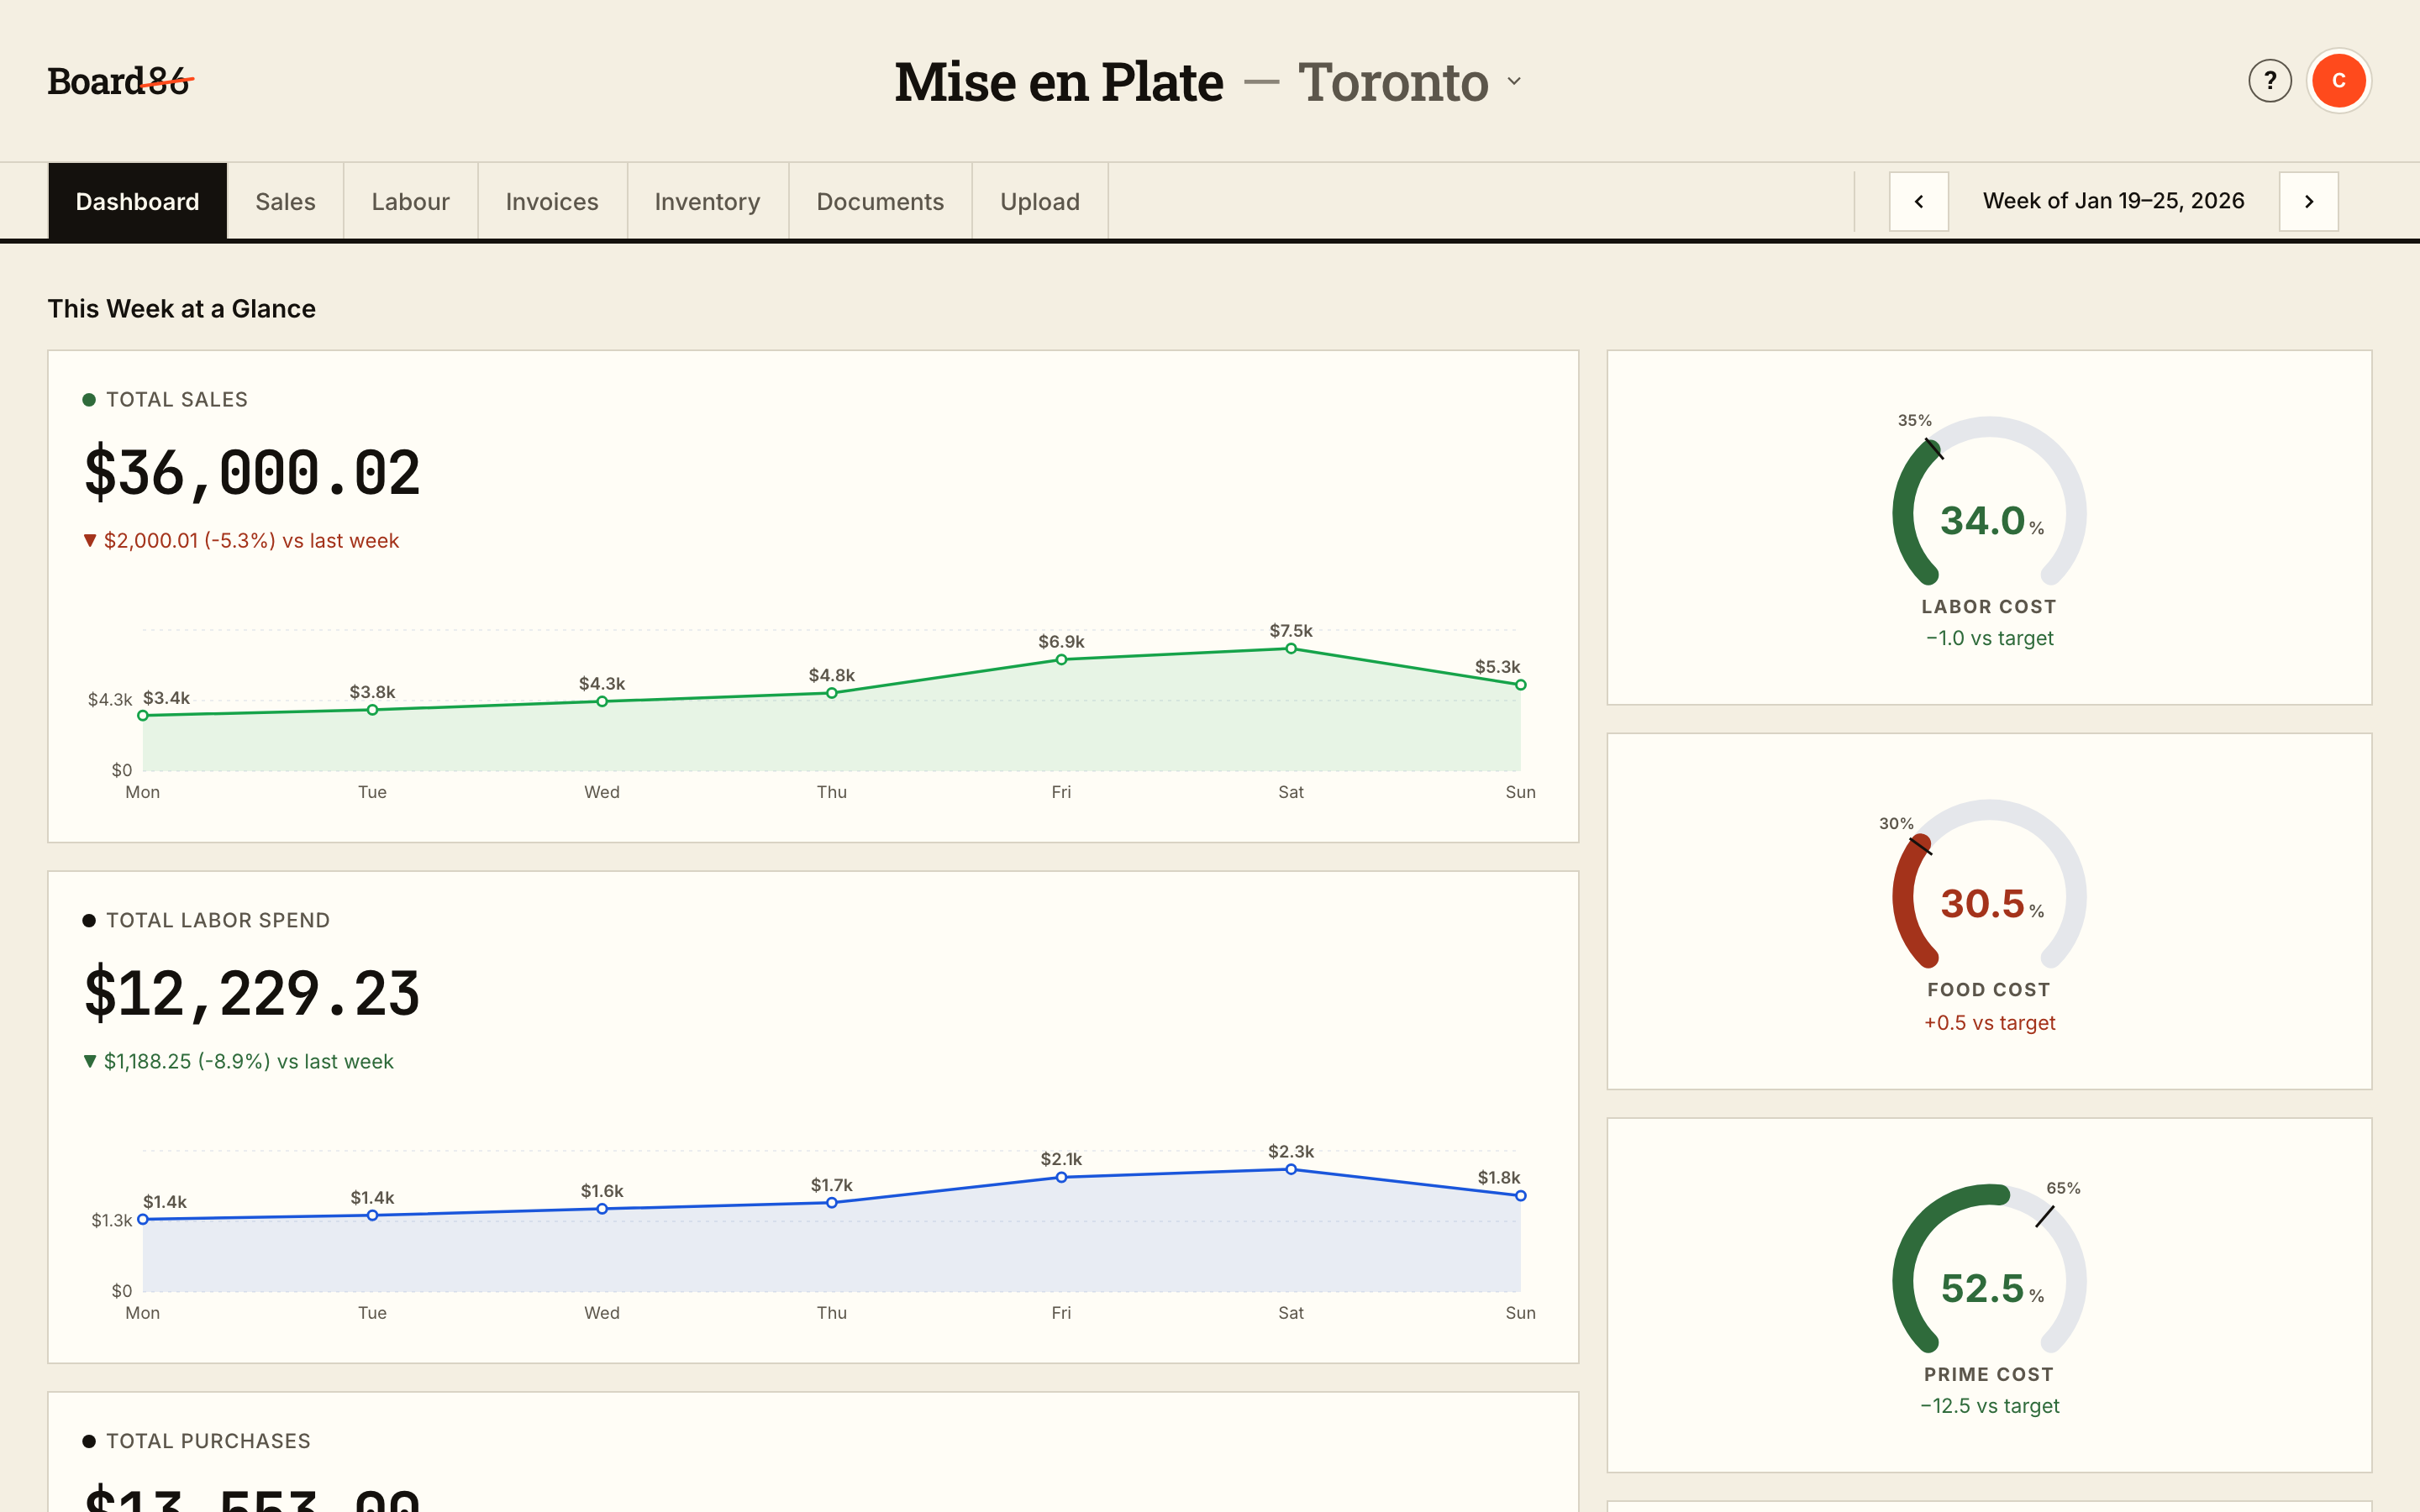Click the labor chart Sun $1.8k point
The image size is (2420, 1512).
coord(1520,1196)
